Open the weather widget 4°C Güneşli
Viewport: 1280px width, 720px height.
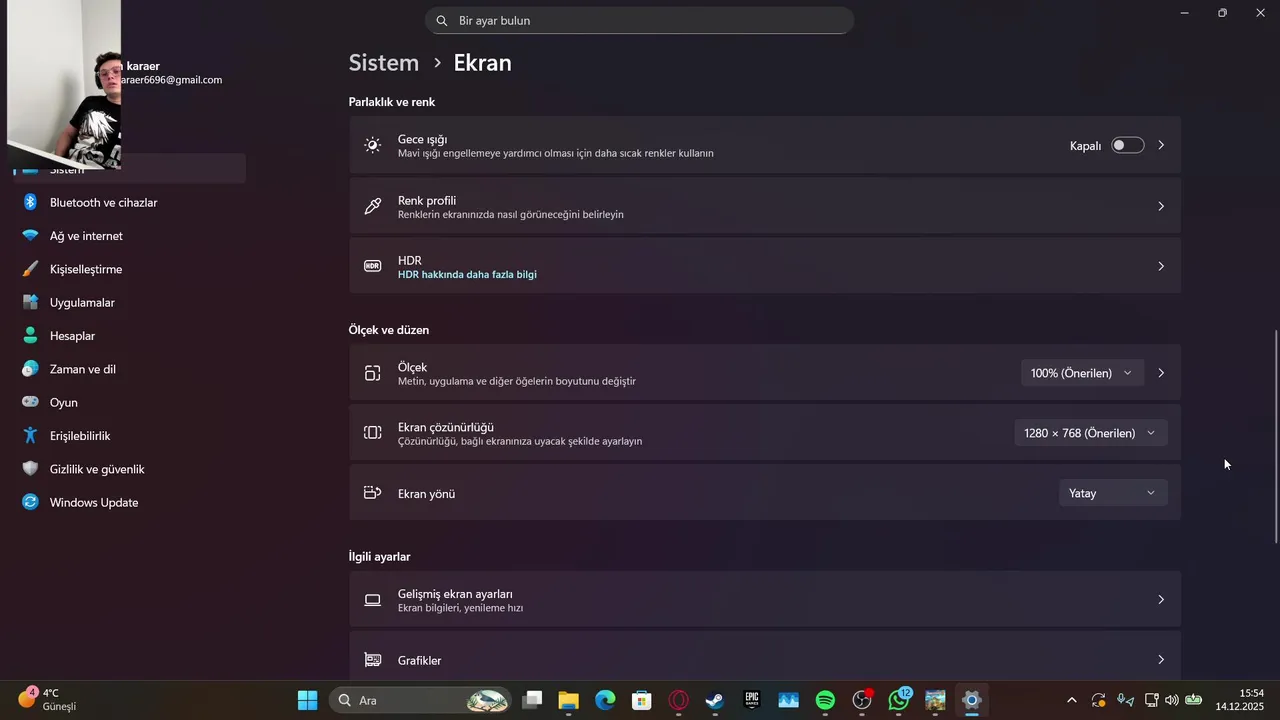(48, 699)
